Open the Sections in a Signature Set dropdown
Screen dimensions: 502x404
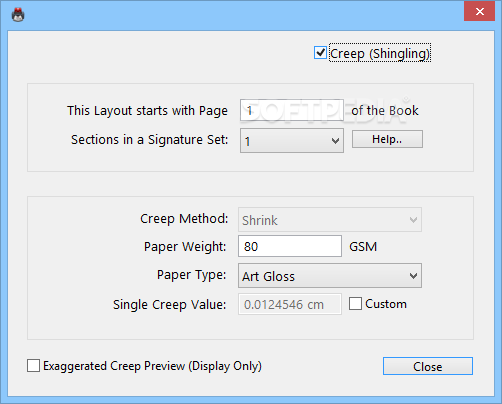292,141
